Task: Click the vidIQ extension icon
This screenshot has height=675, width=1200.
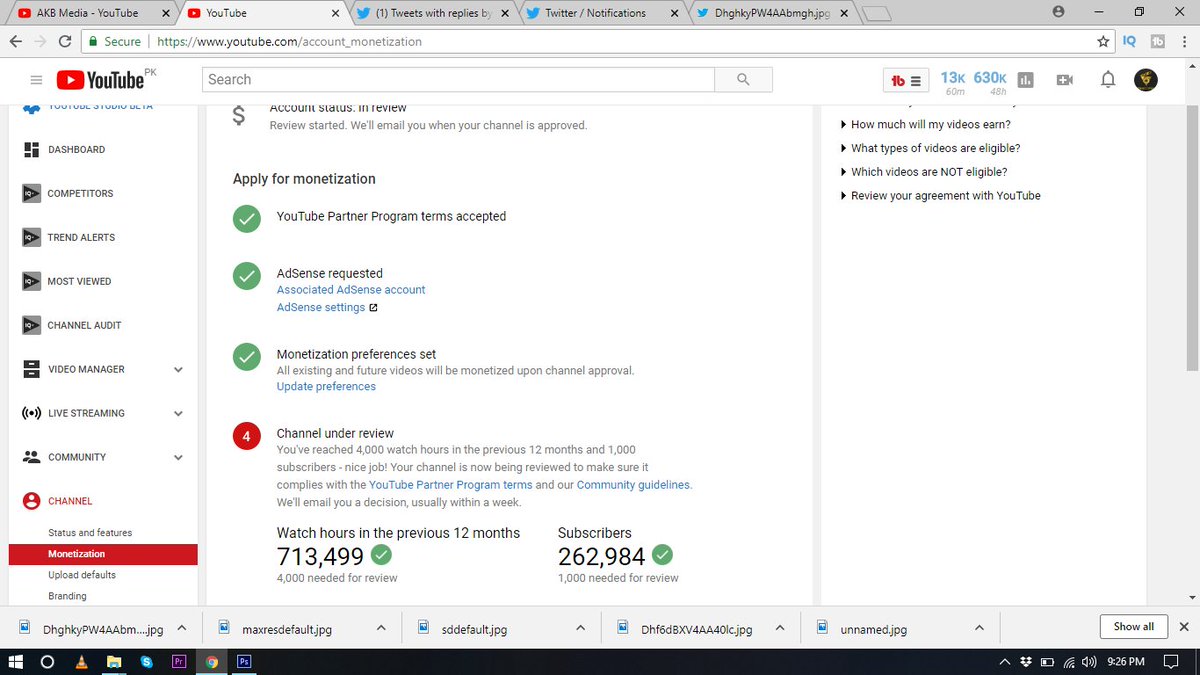Action: coord(1129,41)
